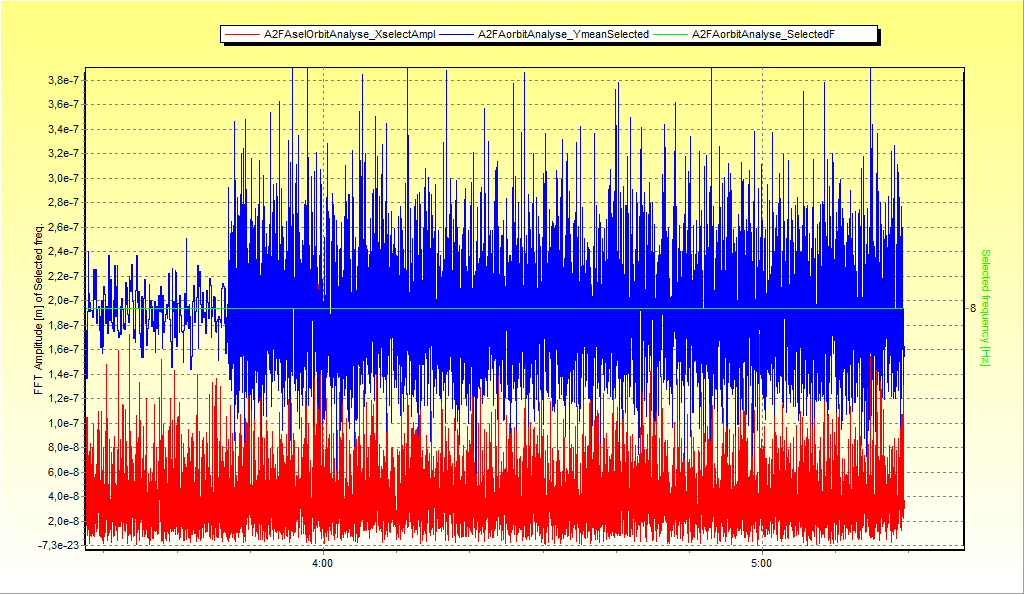Select the Selected frequency [Hz] axis title
The image size is (1024, 594).
point(986,308)
